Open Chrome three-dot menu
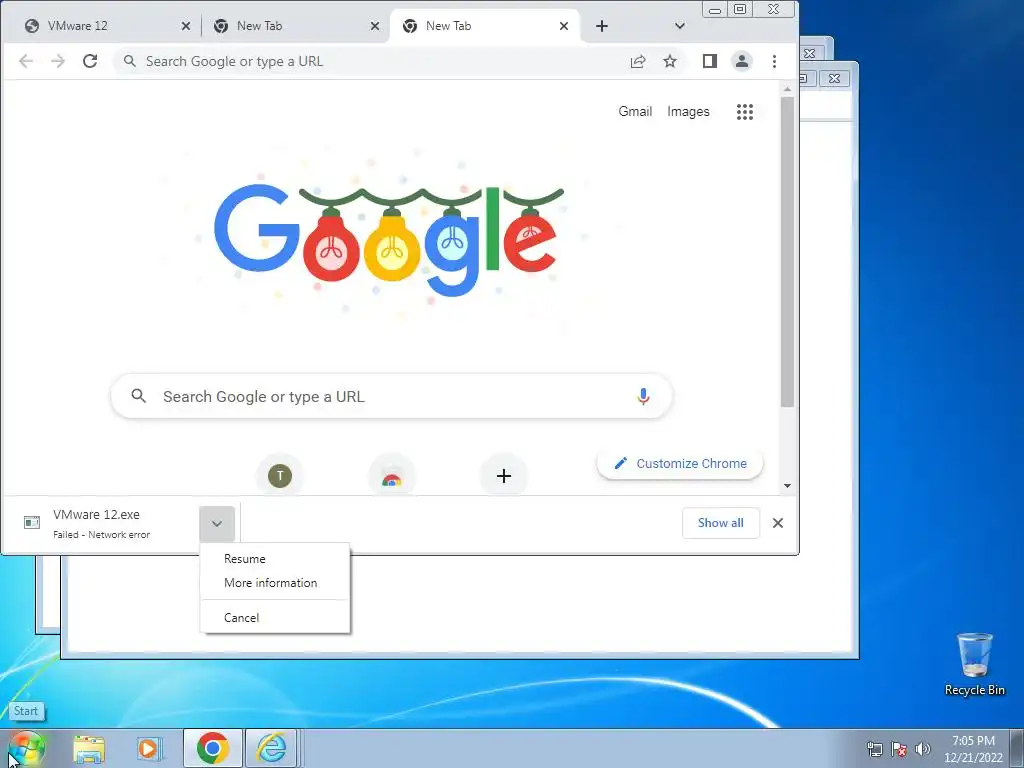 pos(775,61)
